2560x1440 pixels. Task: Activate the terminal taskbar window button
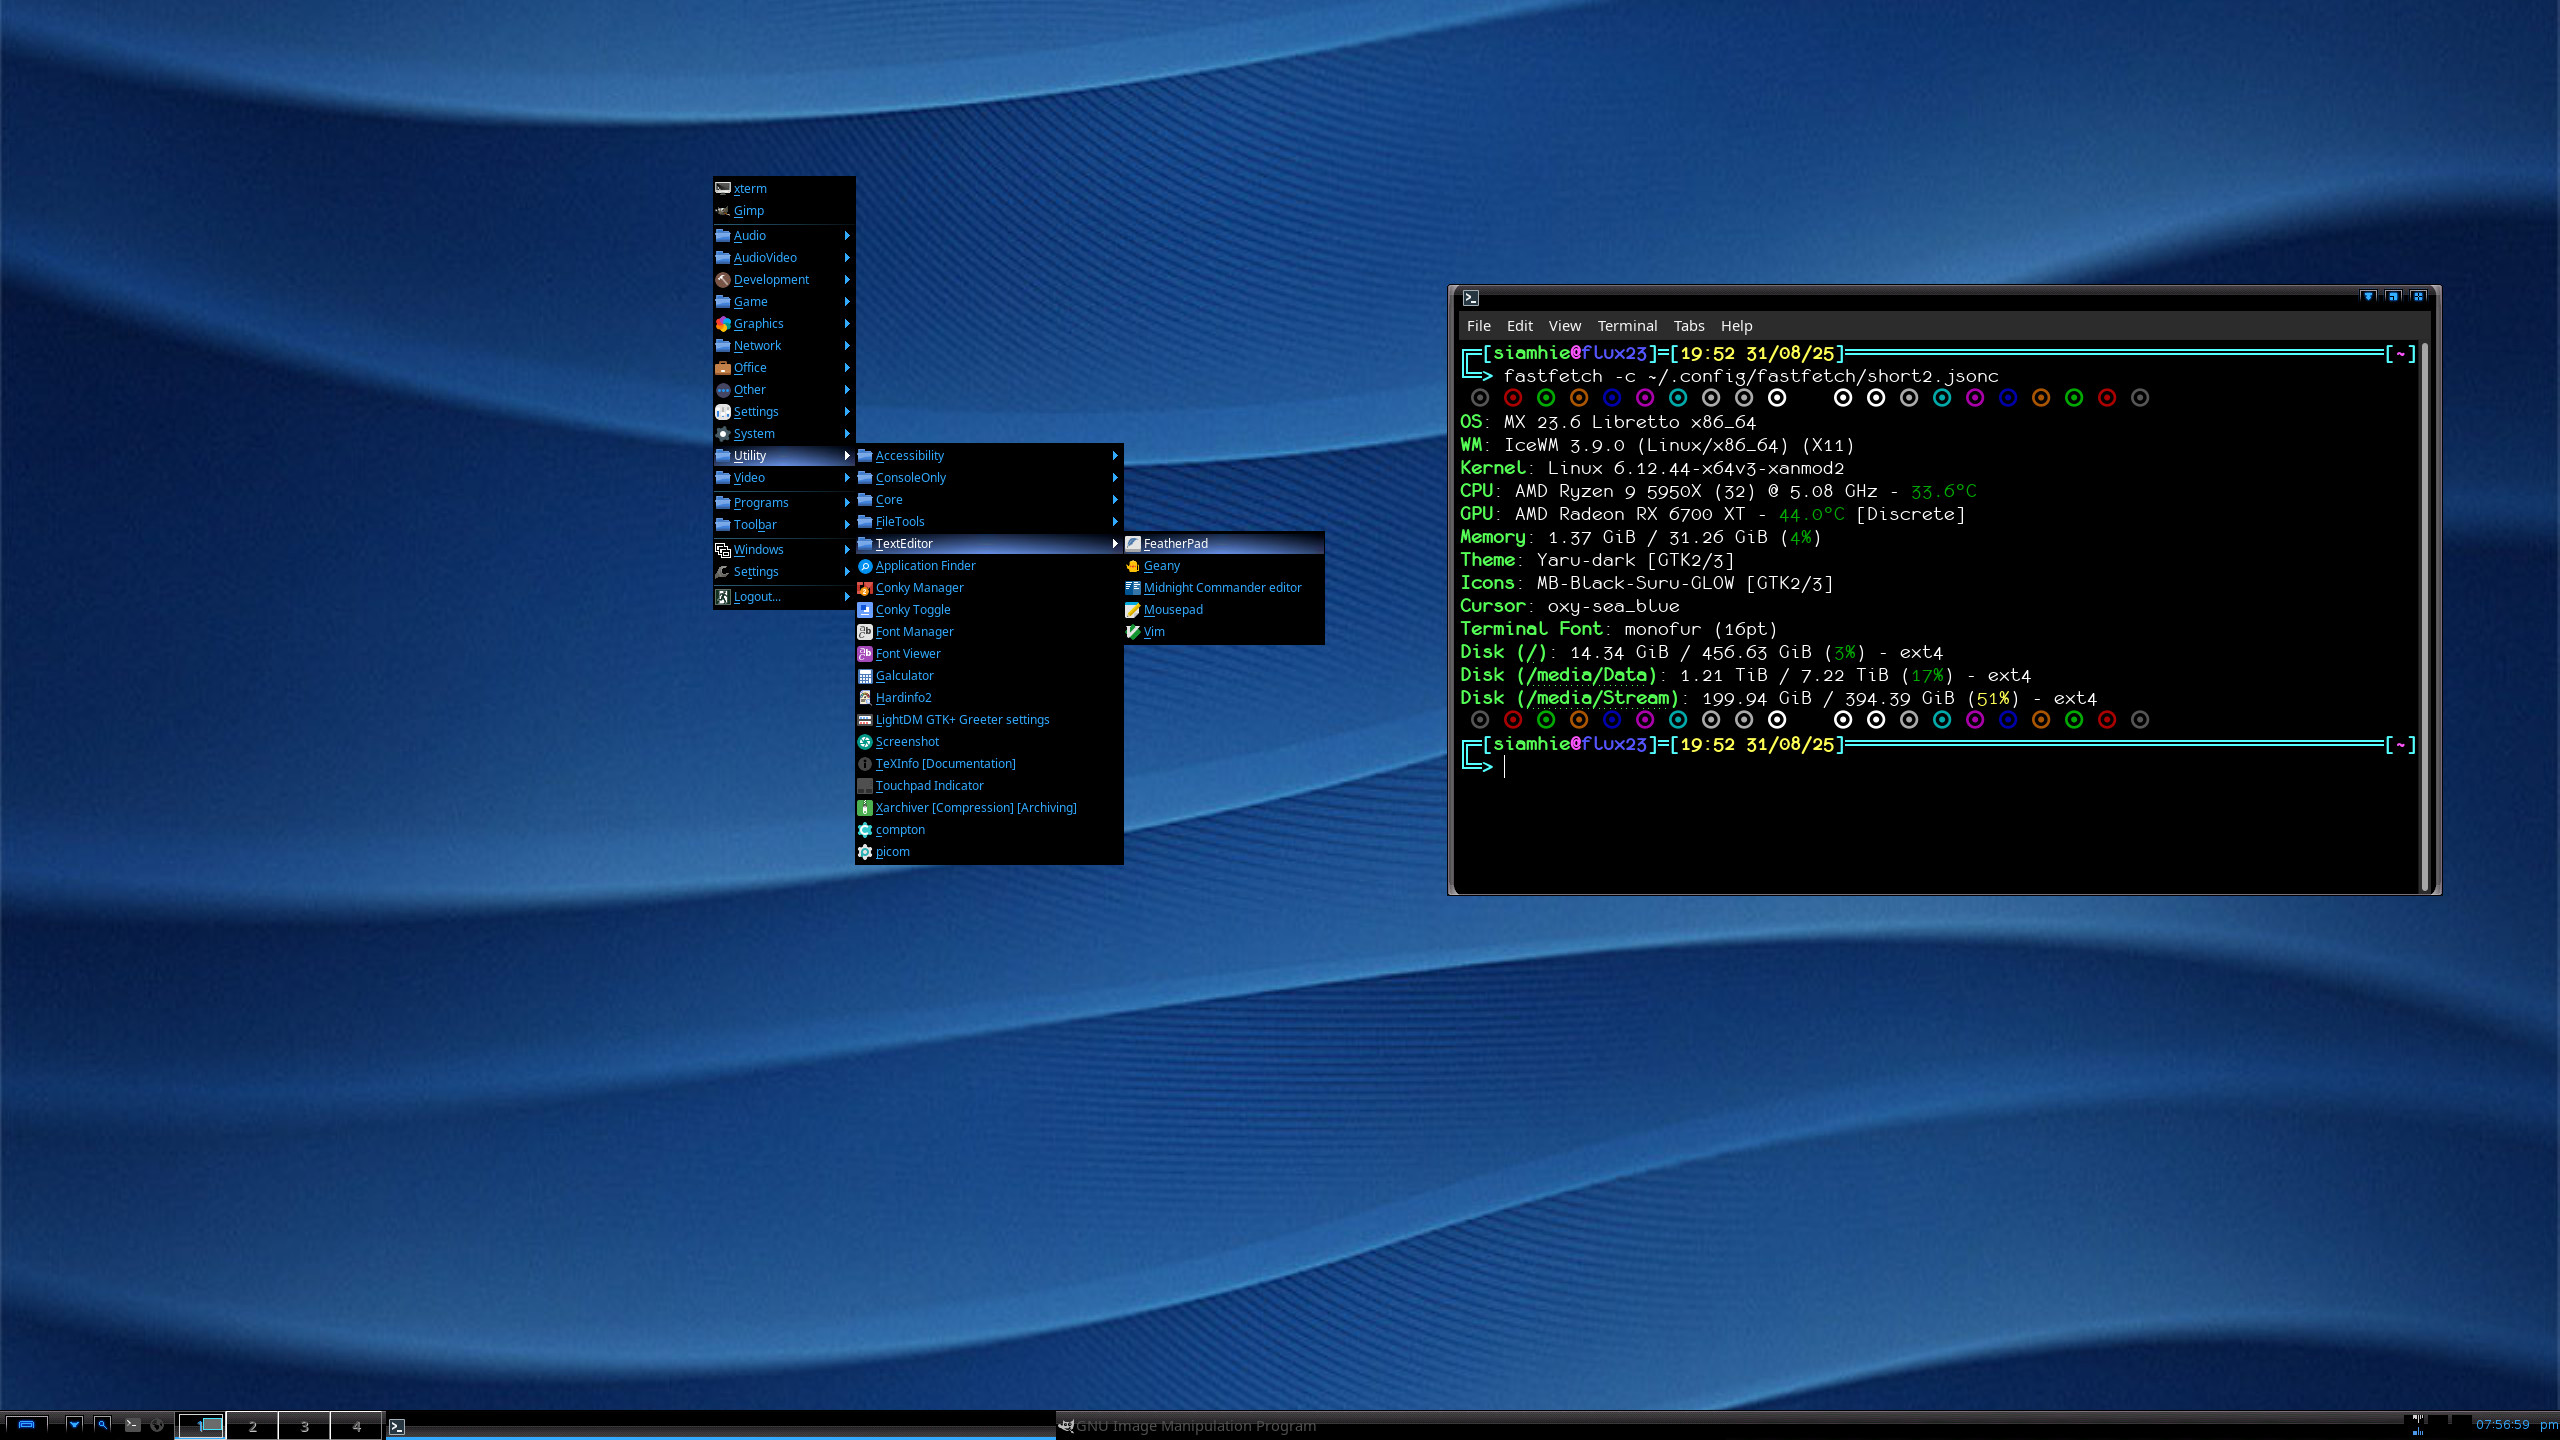(720, 1426)
